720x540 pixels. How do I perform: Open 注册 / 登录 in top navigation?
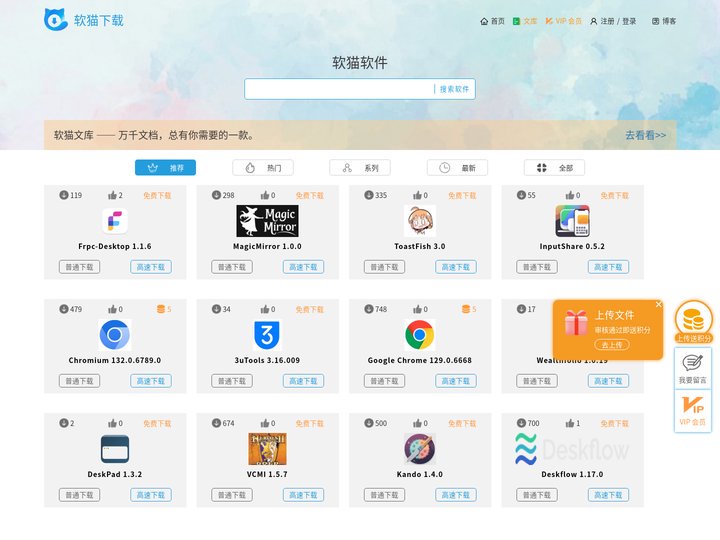(x=613, y=21)
